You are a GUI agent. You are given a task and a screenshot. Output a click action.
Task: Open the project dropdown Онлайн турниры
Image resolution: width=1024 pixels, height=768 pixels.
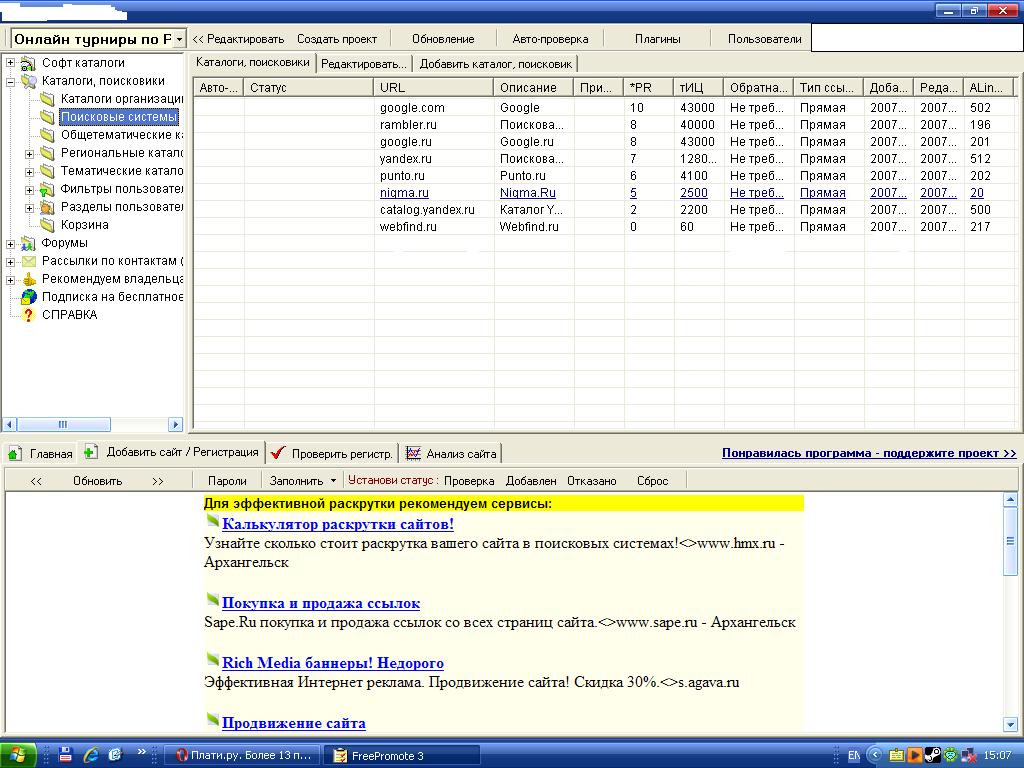click(x=180, y=39)
